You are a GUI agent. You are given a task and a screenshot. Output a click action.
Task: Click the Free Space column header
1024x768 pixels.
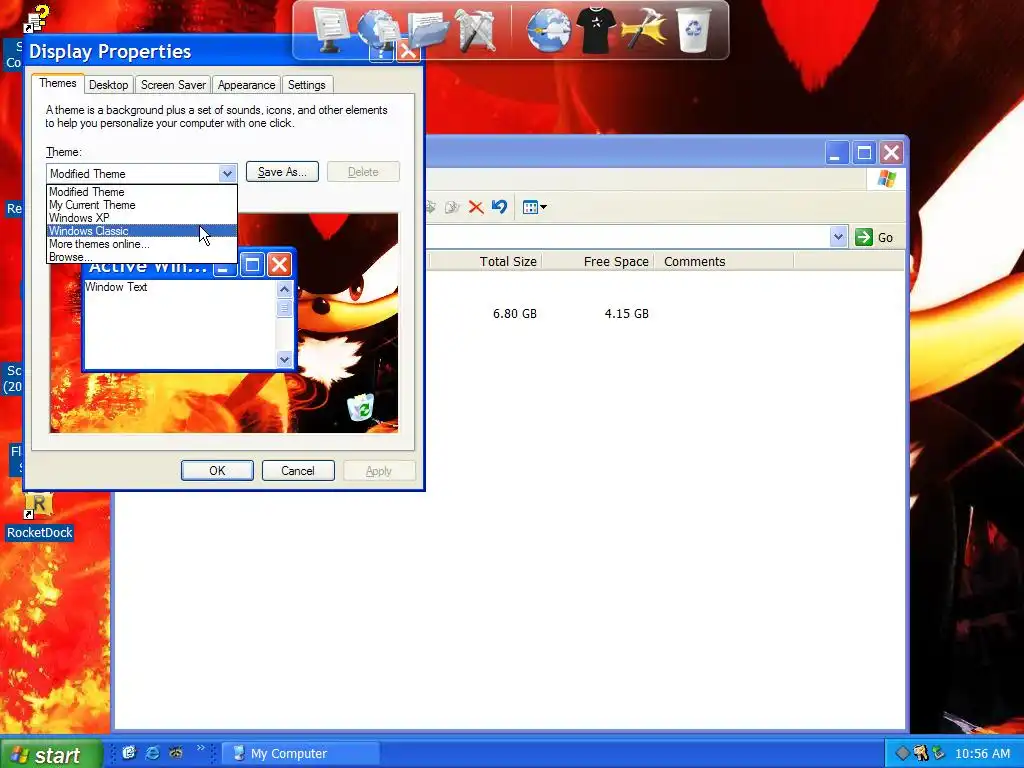pyautogui.click(x=598, y=261)
